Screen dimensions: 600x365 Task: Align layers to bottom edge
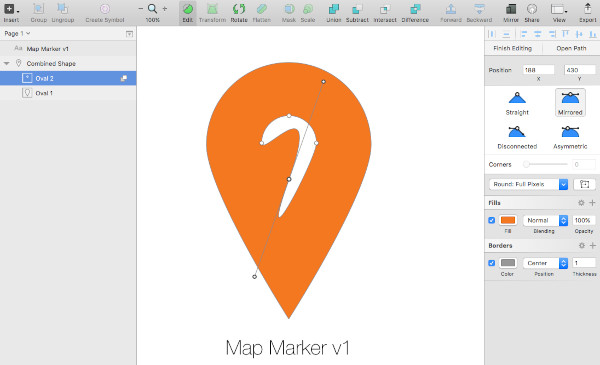593,34
